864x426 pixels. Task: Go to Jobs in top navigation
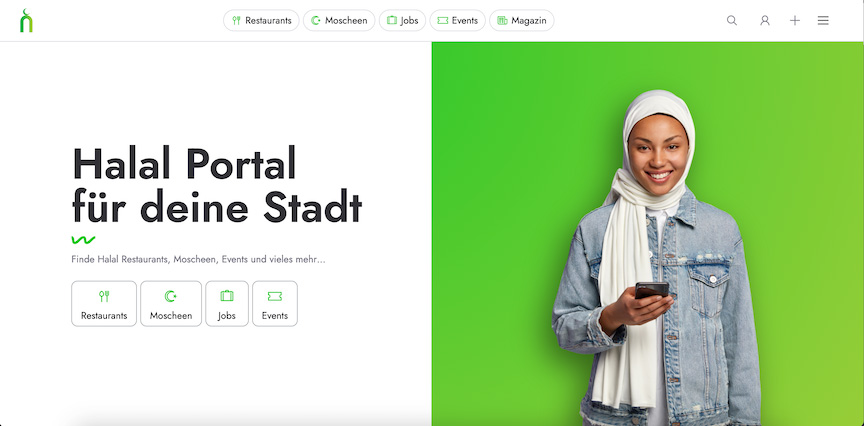tap(402, 20)
